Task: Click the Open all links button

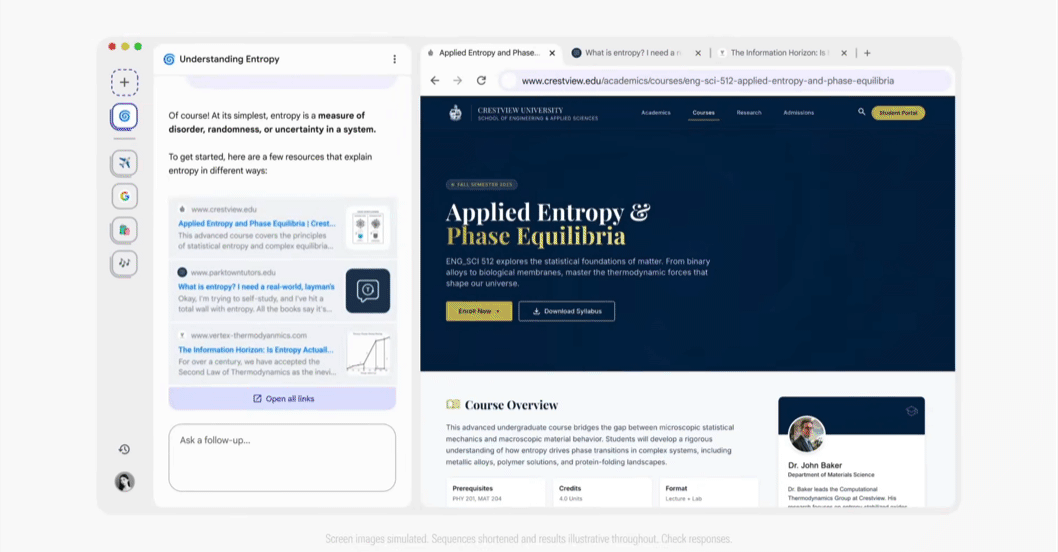Action: coord(282,399)
